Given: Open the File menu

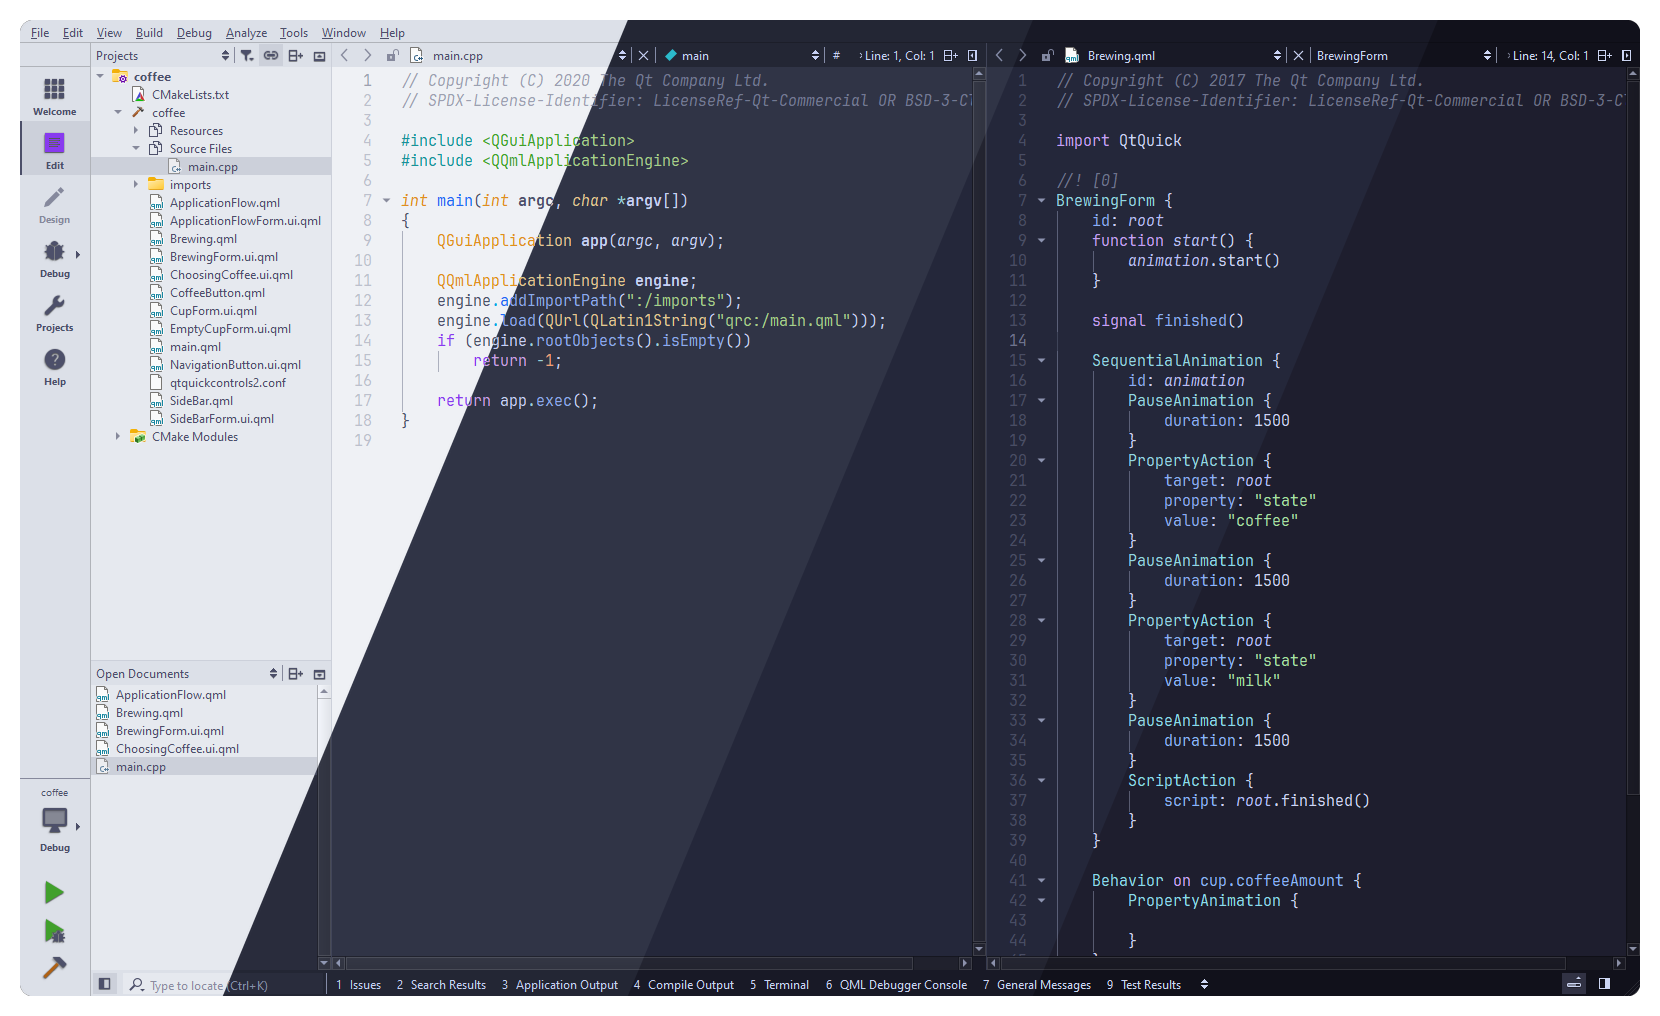Looking at the screenshot, I should pos(40,33).
